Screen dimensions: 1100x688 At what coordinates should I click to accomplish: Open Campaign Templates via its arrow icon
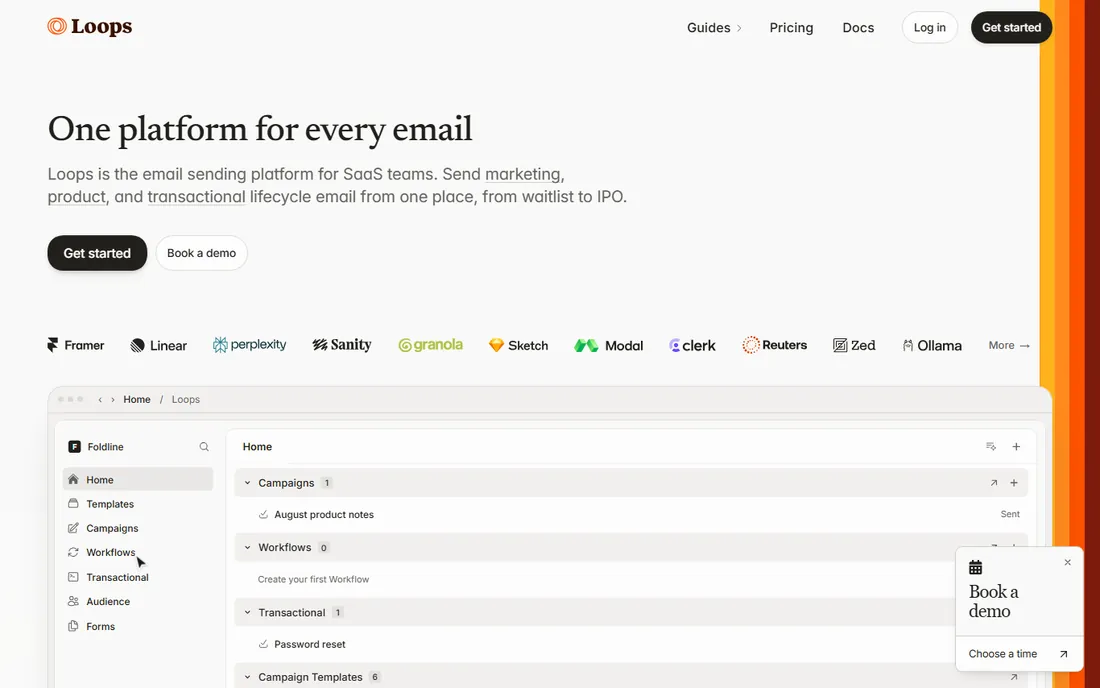(1014, 677)
